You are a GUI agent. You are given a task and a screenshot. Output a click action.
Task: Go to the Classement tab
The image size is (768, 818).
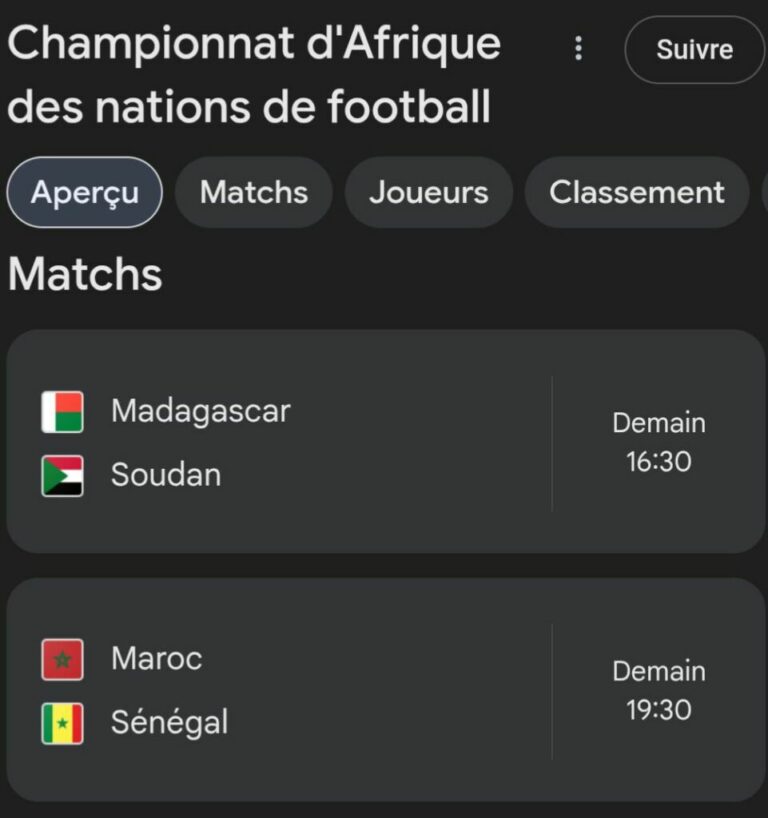pos(636,192)
